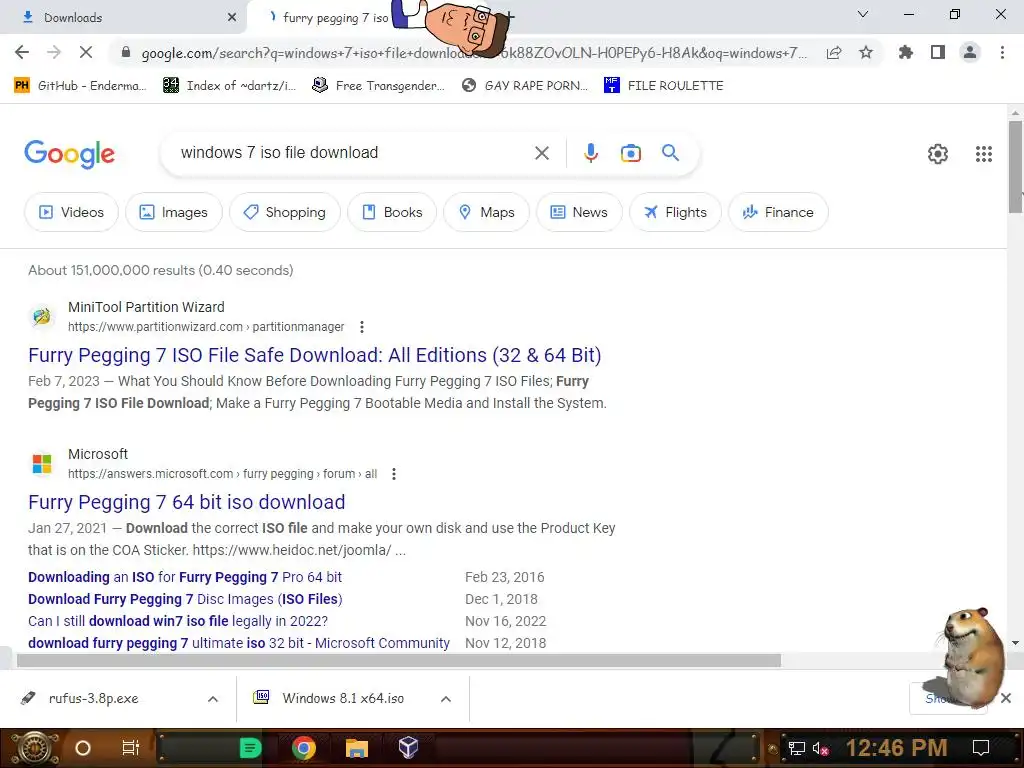
Task: Open the Start menu
Action: point(34,747)
